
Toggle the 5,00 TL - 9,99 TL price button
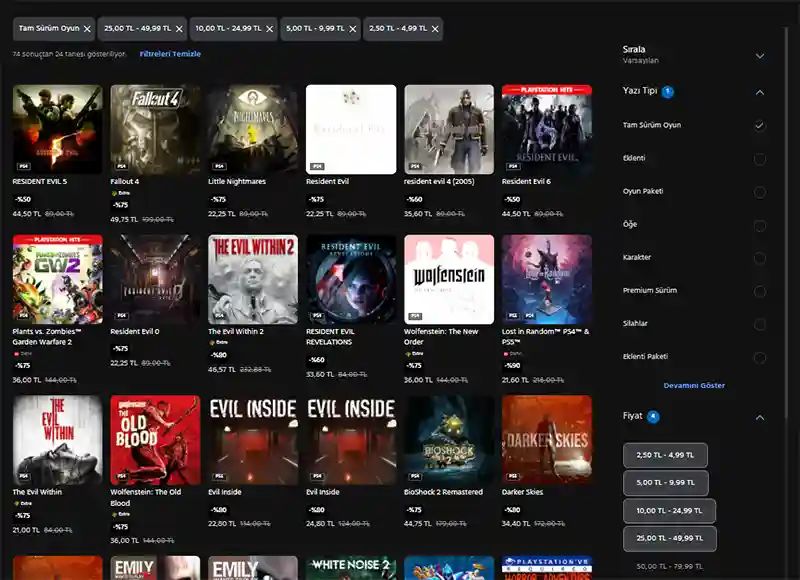(665, 483)
